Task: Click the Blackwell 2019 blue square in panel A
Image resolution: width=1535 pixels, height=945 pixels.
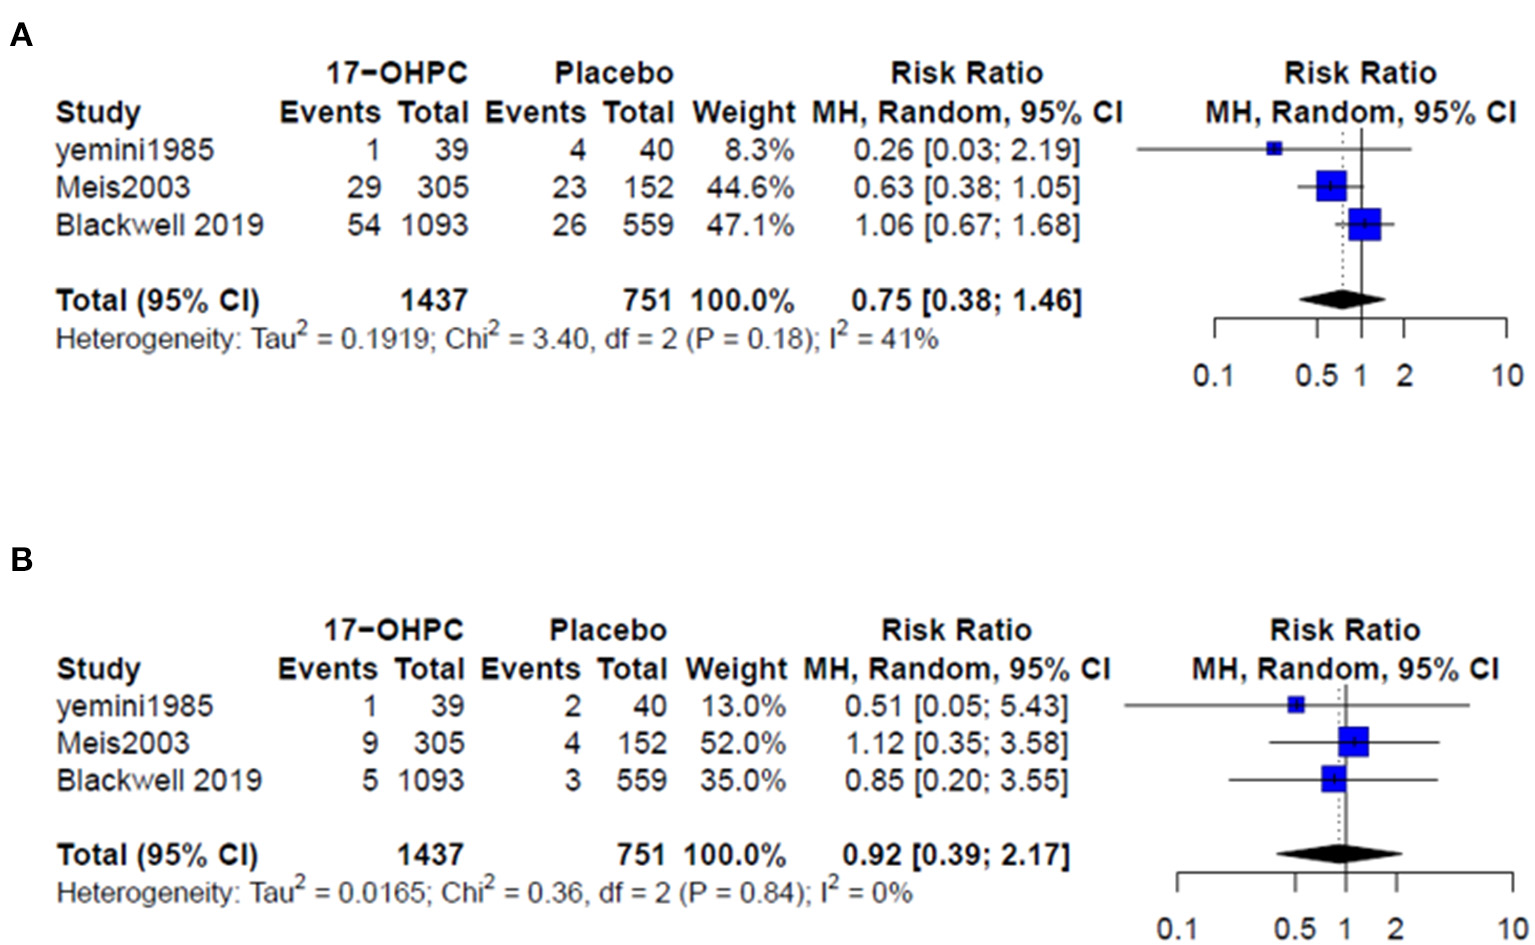Action: coord(1365,225)
